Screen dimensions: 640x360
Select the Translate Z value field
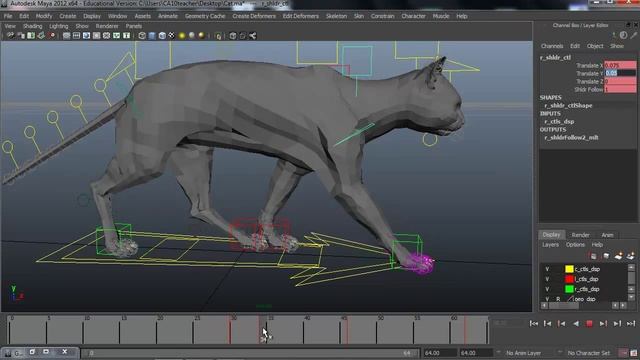pyautogui.click(x=620, y=81)
